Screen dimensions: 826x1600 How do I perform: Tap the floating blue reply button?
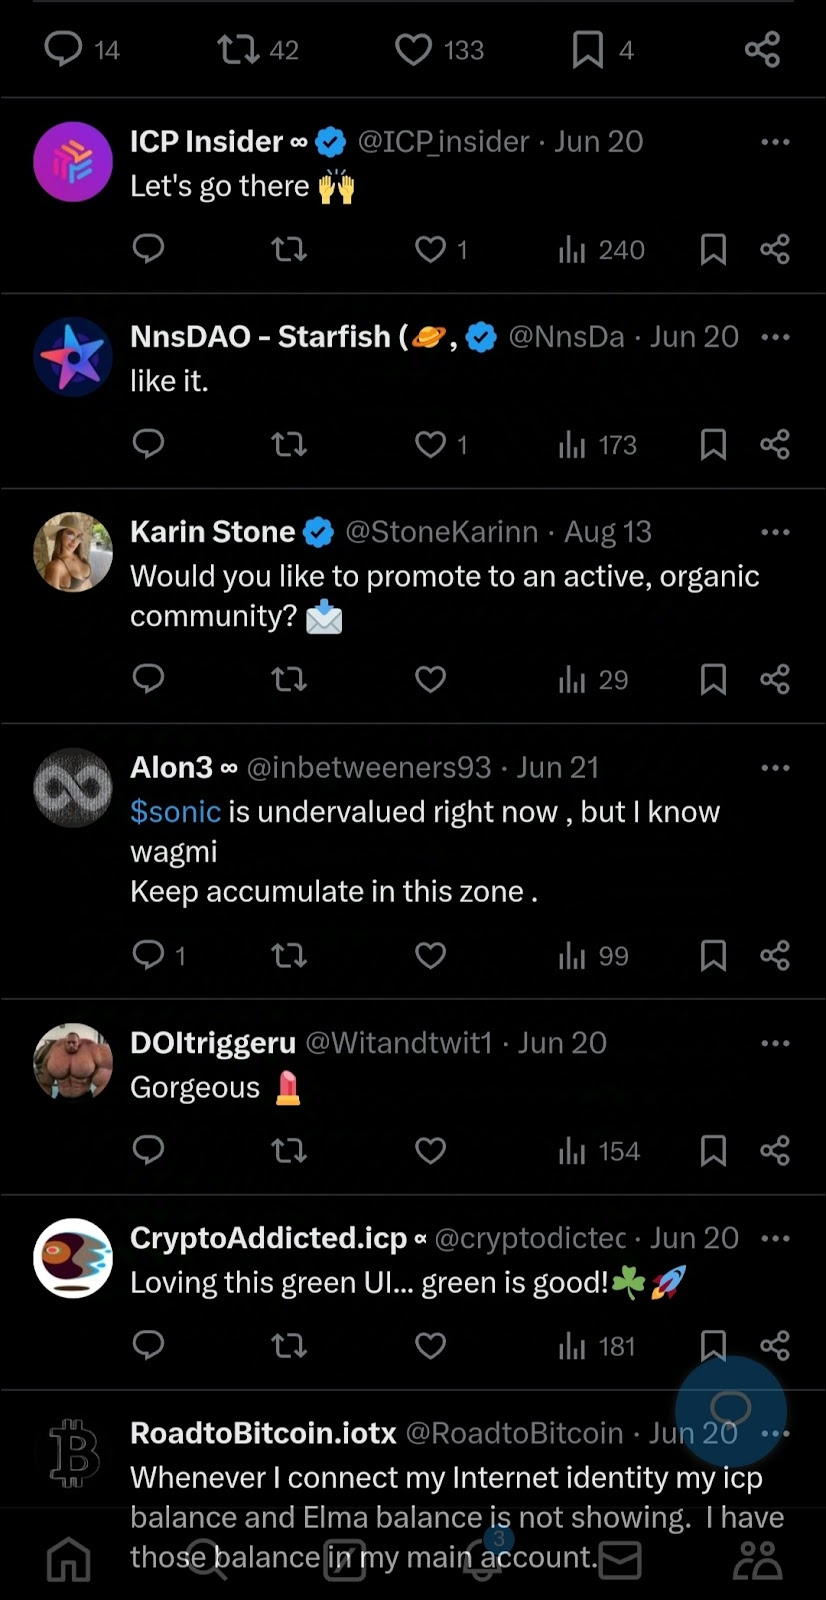[730, 1411]
